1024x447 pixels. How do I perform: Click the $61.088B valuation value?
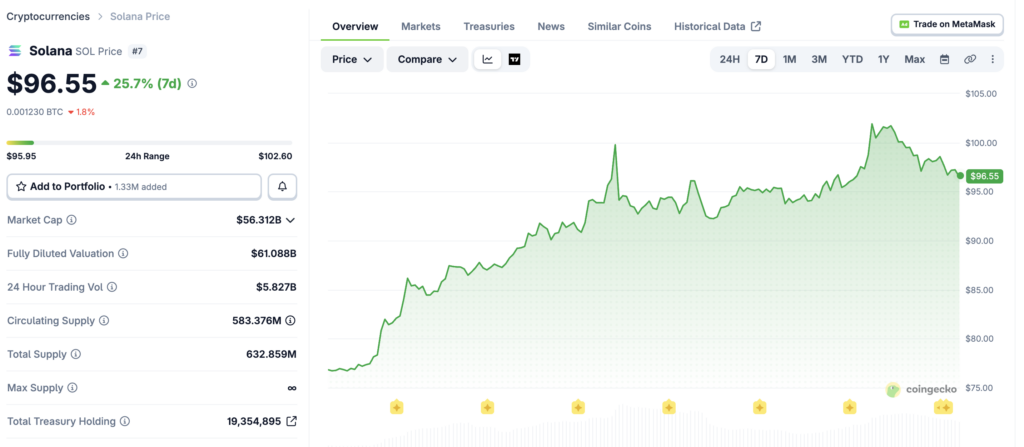tap(274, 254)
